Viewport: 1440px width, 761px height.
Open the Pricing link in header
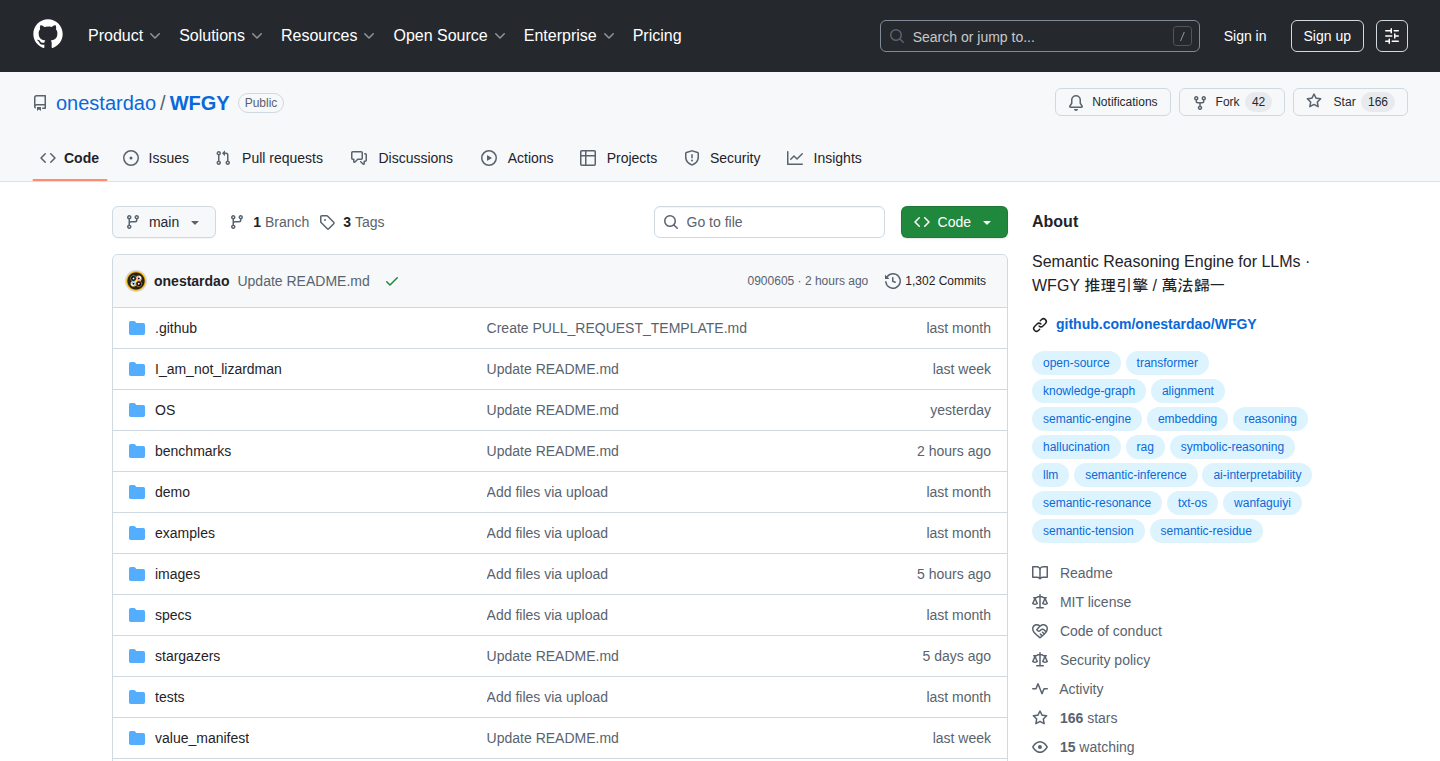pos(657,35)
